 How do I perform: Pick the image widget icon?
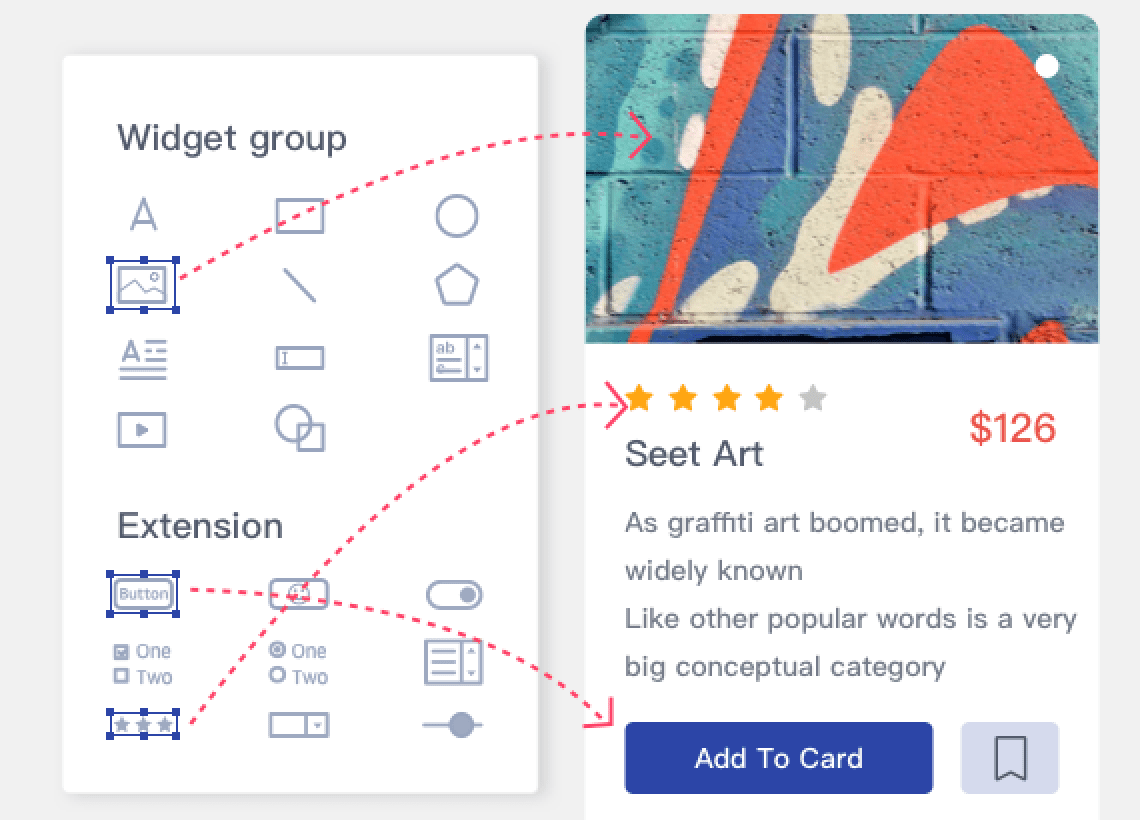click(143, 285)
